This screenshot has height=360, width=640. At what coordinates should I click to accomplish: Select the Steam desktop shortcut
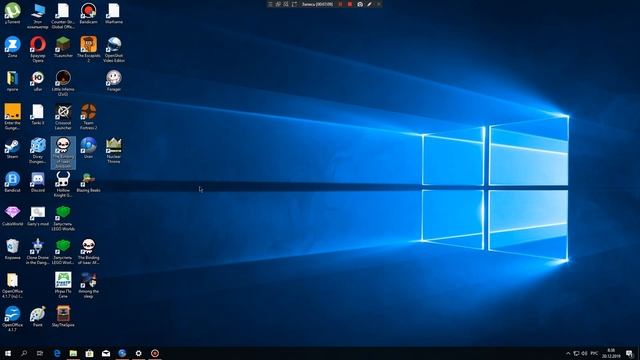(12, 148)
